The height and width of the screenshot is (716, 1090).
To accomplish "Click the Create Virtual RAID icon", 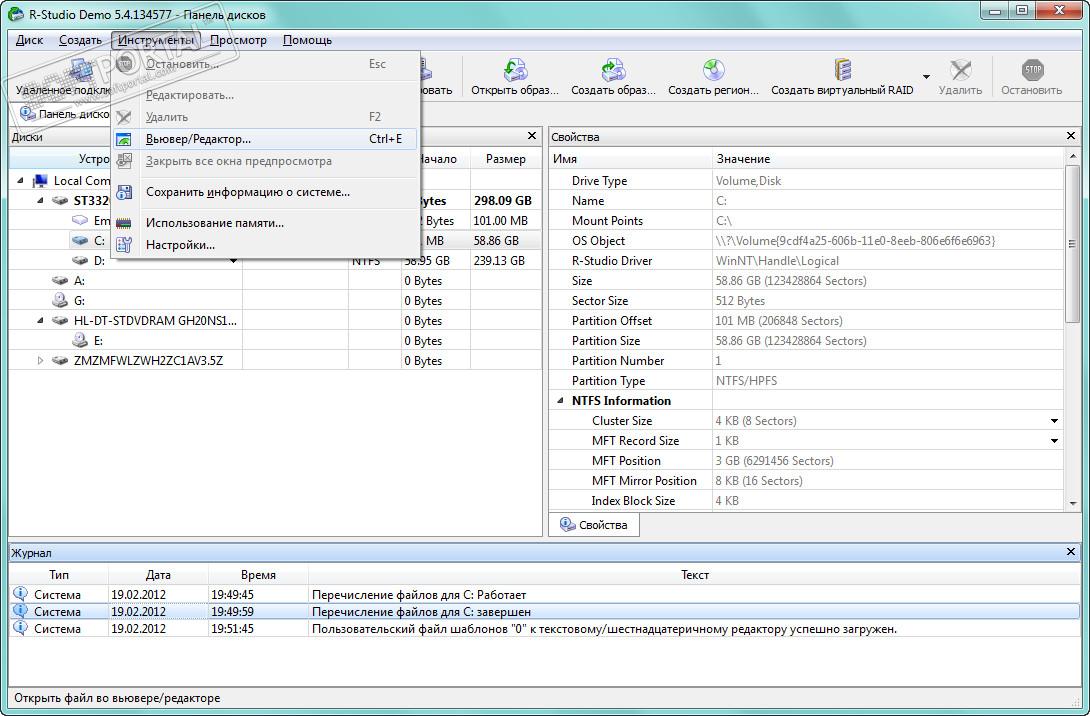I will tap(842, 71).
